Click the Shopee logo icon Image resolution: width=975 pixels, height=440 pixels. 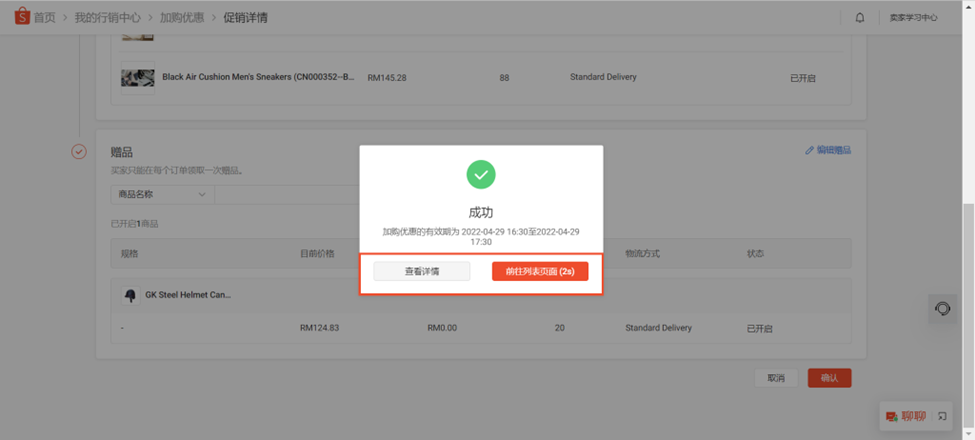pos(22,17)
